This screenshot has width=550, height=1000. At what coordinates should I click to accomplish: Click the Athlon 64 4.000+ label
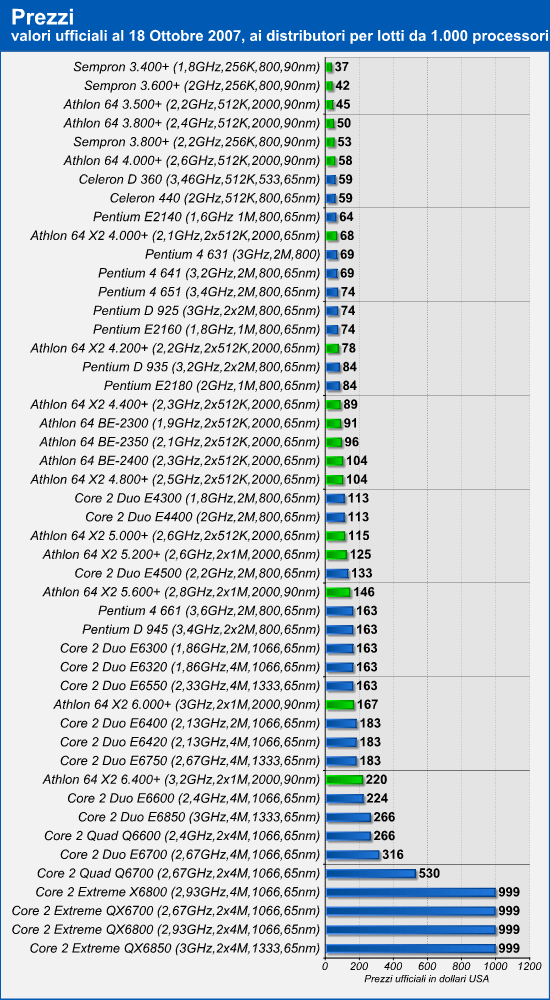point(191,160)
